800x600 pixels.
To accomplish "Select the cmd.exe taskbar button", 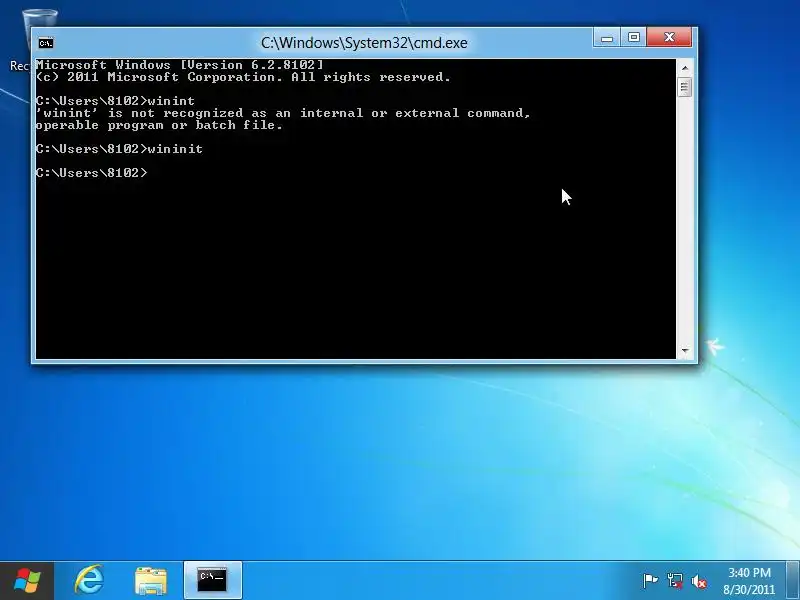I will pyautogui.click(x=212, y=580).
